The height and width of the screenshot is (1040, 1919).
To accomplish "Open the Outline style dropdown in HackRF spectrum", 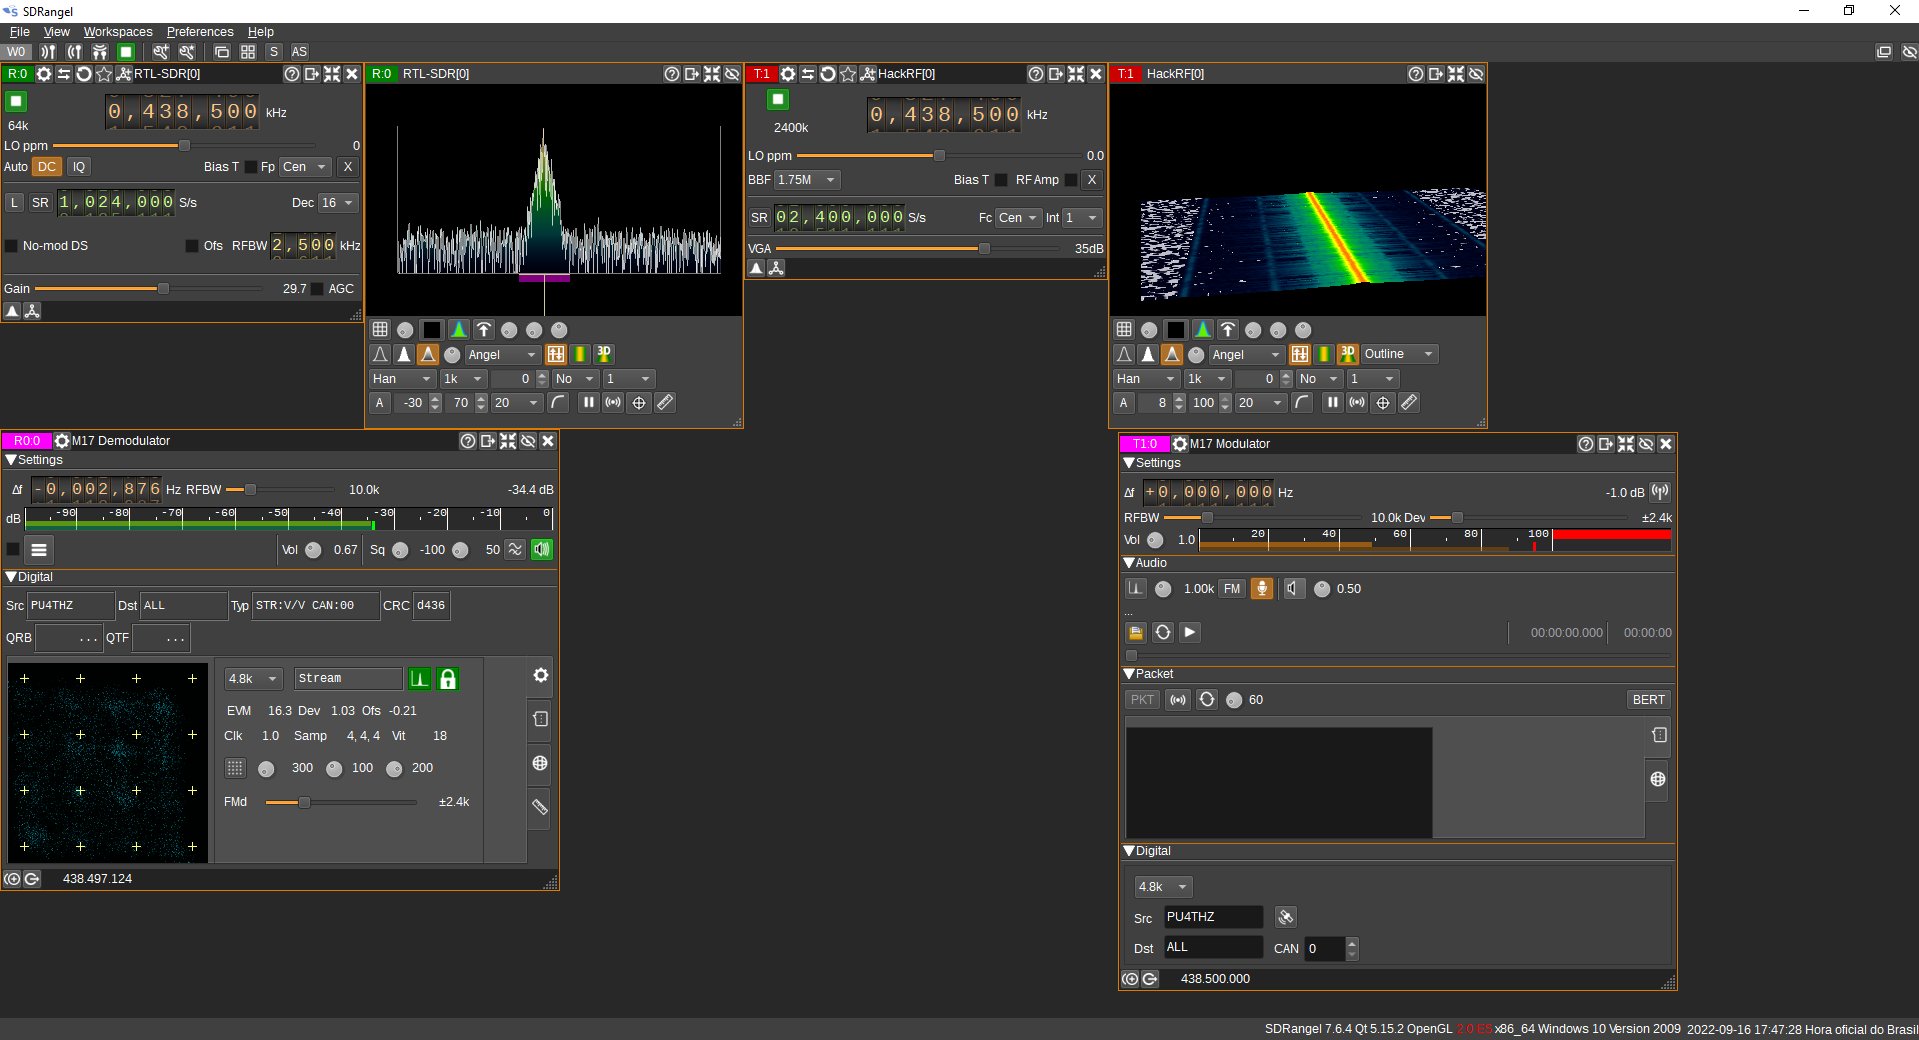I will [x=1399, y=354].
